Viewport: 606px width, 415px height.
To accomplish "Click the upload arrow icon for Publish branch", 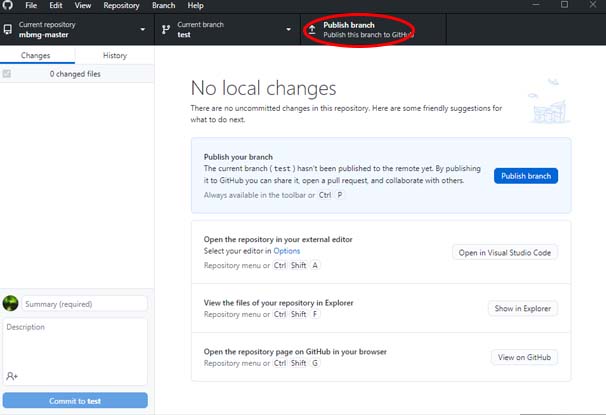I will [312, 29].
